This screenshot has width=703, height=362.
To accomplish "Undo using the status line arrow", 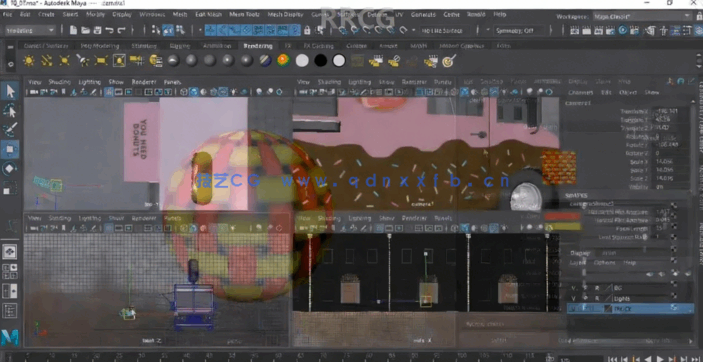I will [109, 31].
